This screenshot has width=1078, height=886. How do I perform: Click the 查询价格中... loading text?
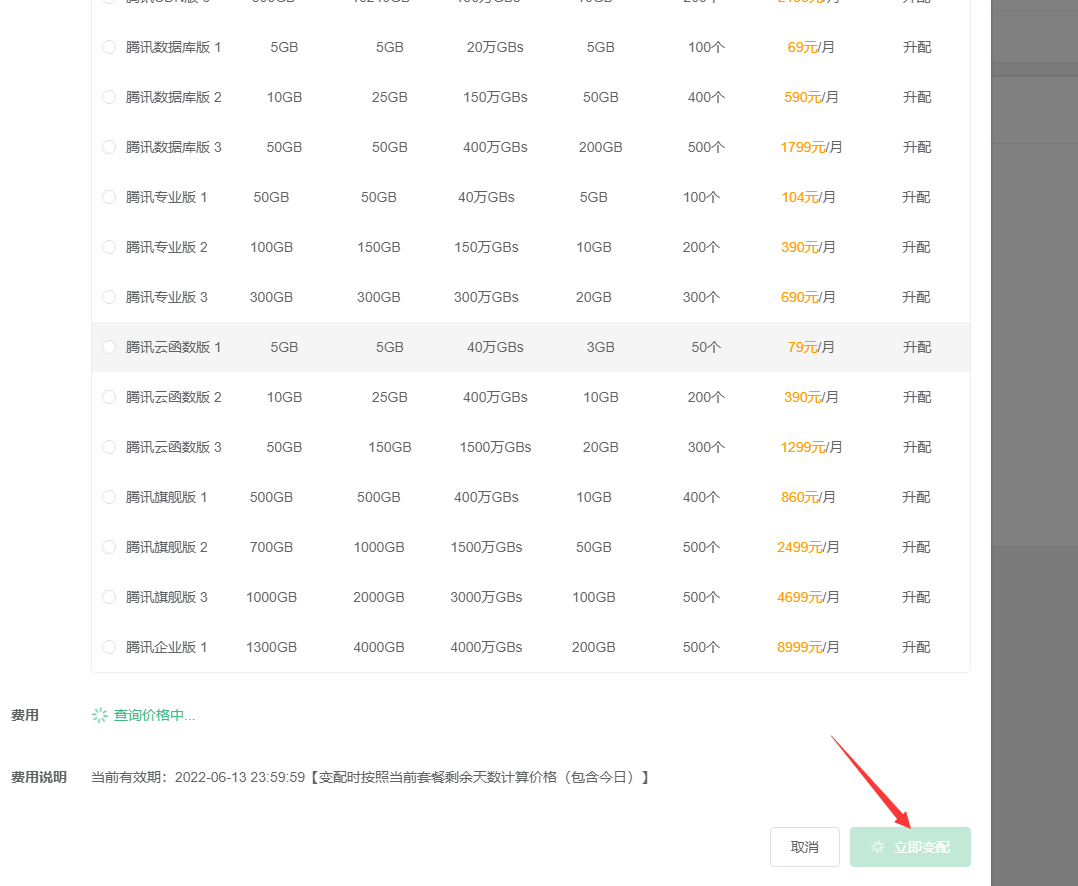click(x=154, y=716)
